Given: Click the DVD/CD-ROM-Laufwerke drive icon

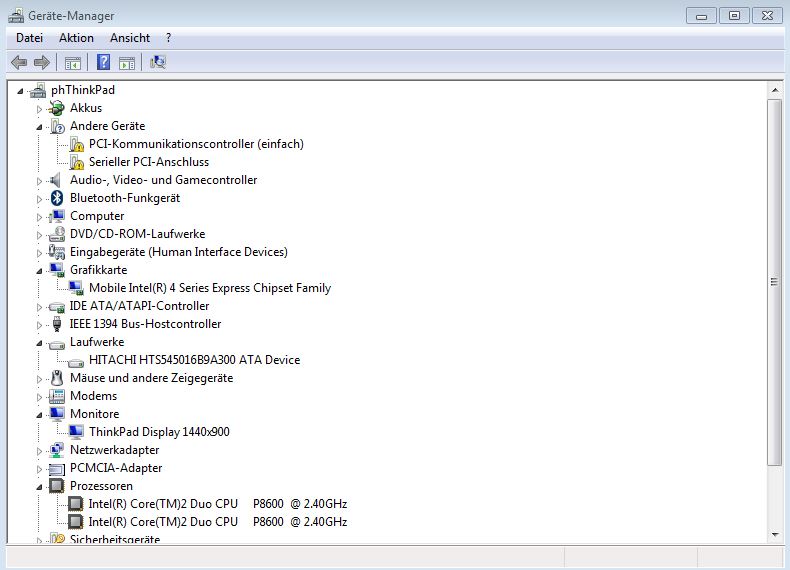Looking at the screenshot, I should 57,234.
